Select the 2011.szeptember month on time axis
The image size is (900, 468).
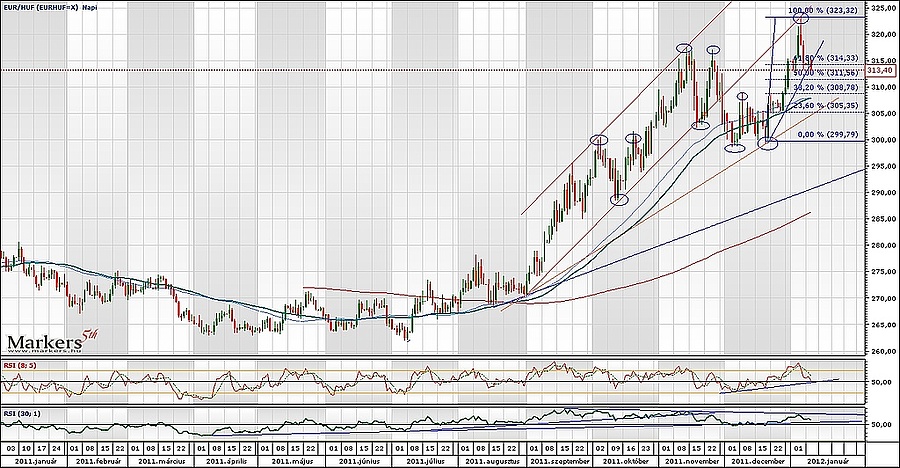559,461
